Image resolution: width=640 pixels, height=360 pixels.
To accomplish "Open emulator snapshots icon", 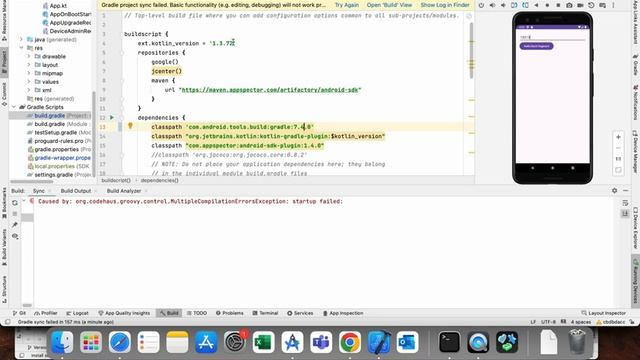I will [591, 5].
